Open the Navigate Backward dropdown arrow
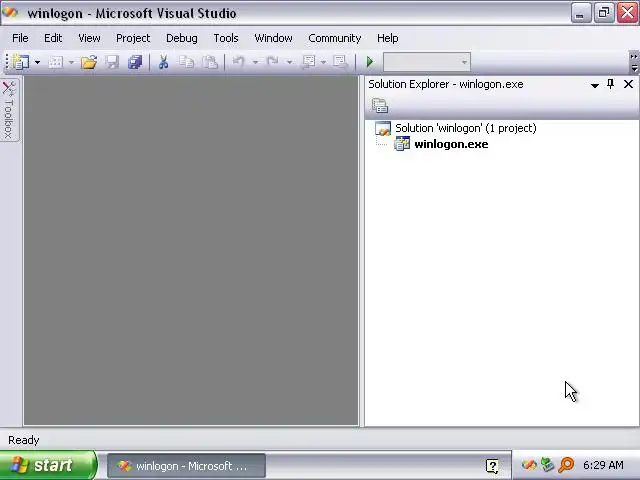Image resolution: width=640 pixels, height=480 pixels. coord(323,62)
